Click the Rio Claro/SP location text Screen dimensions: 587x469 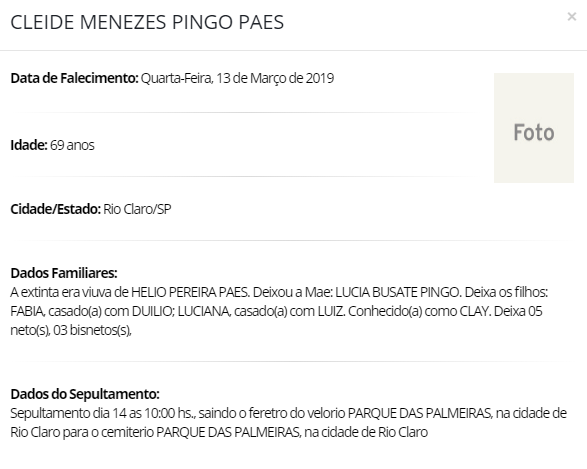137,209
